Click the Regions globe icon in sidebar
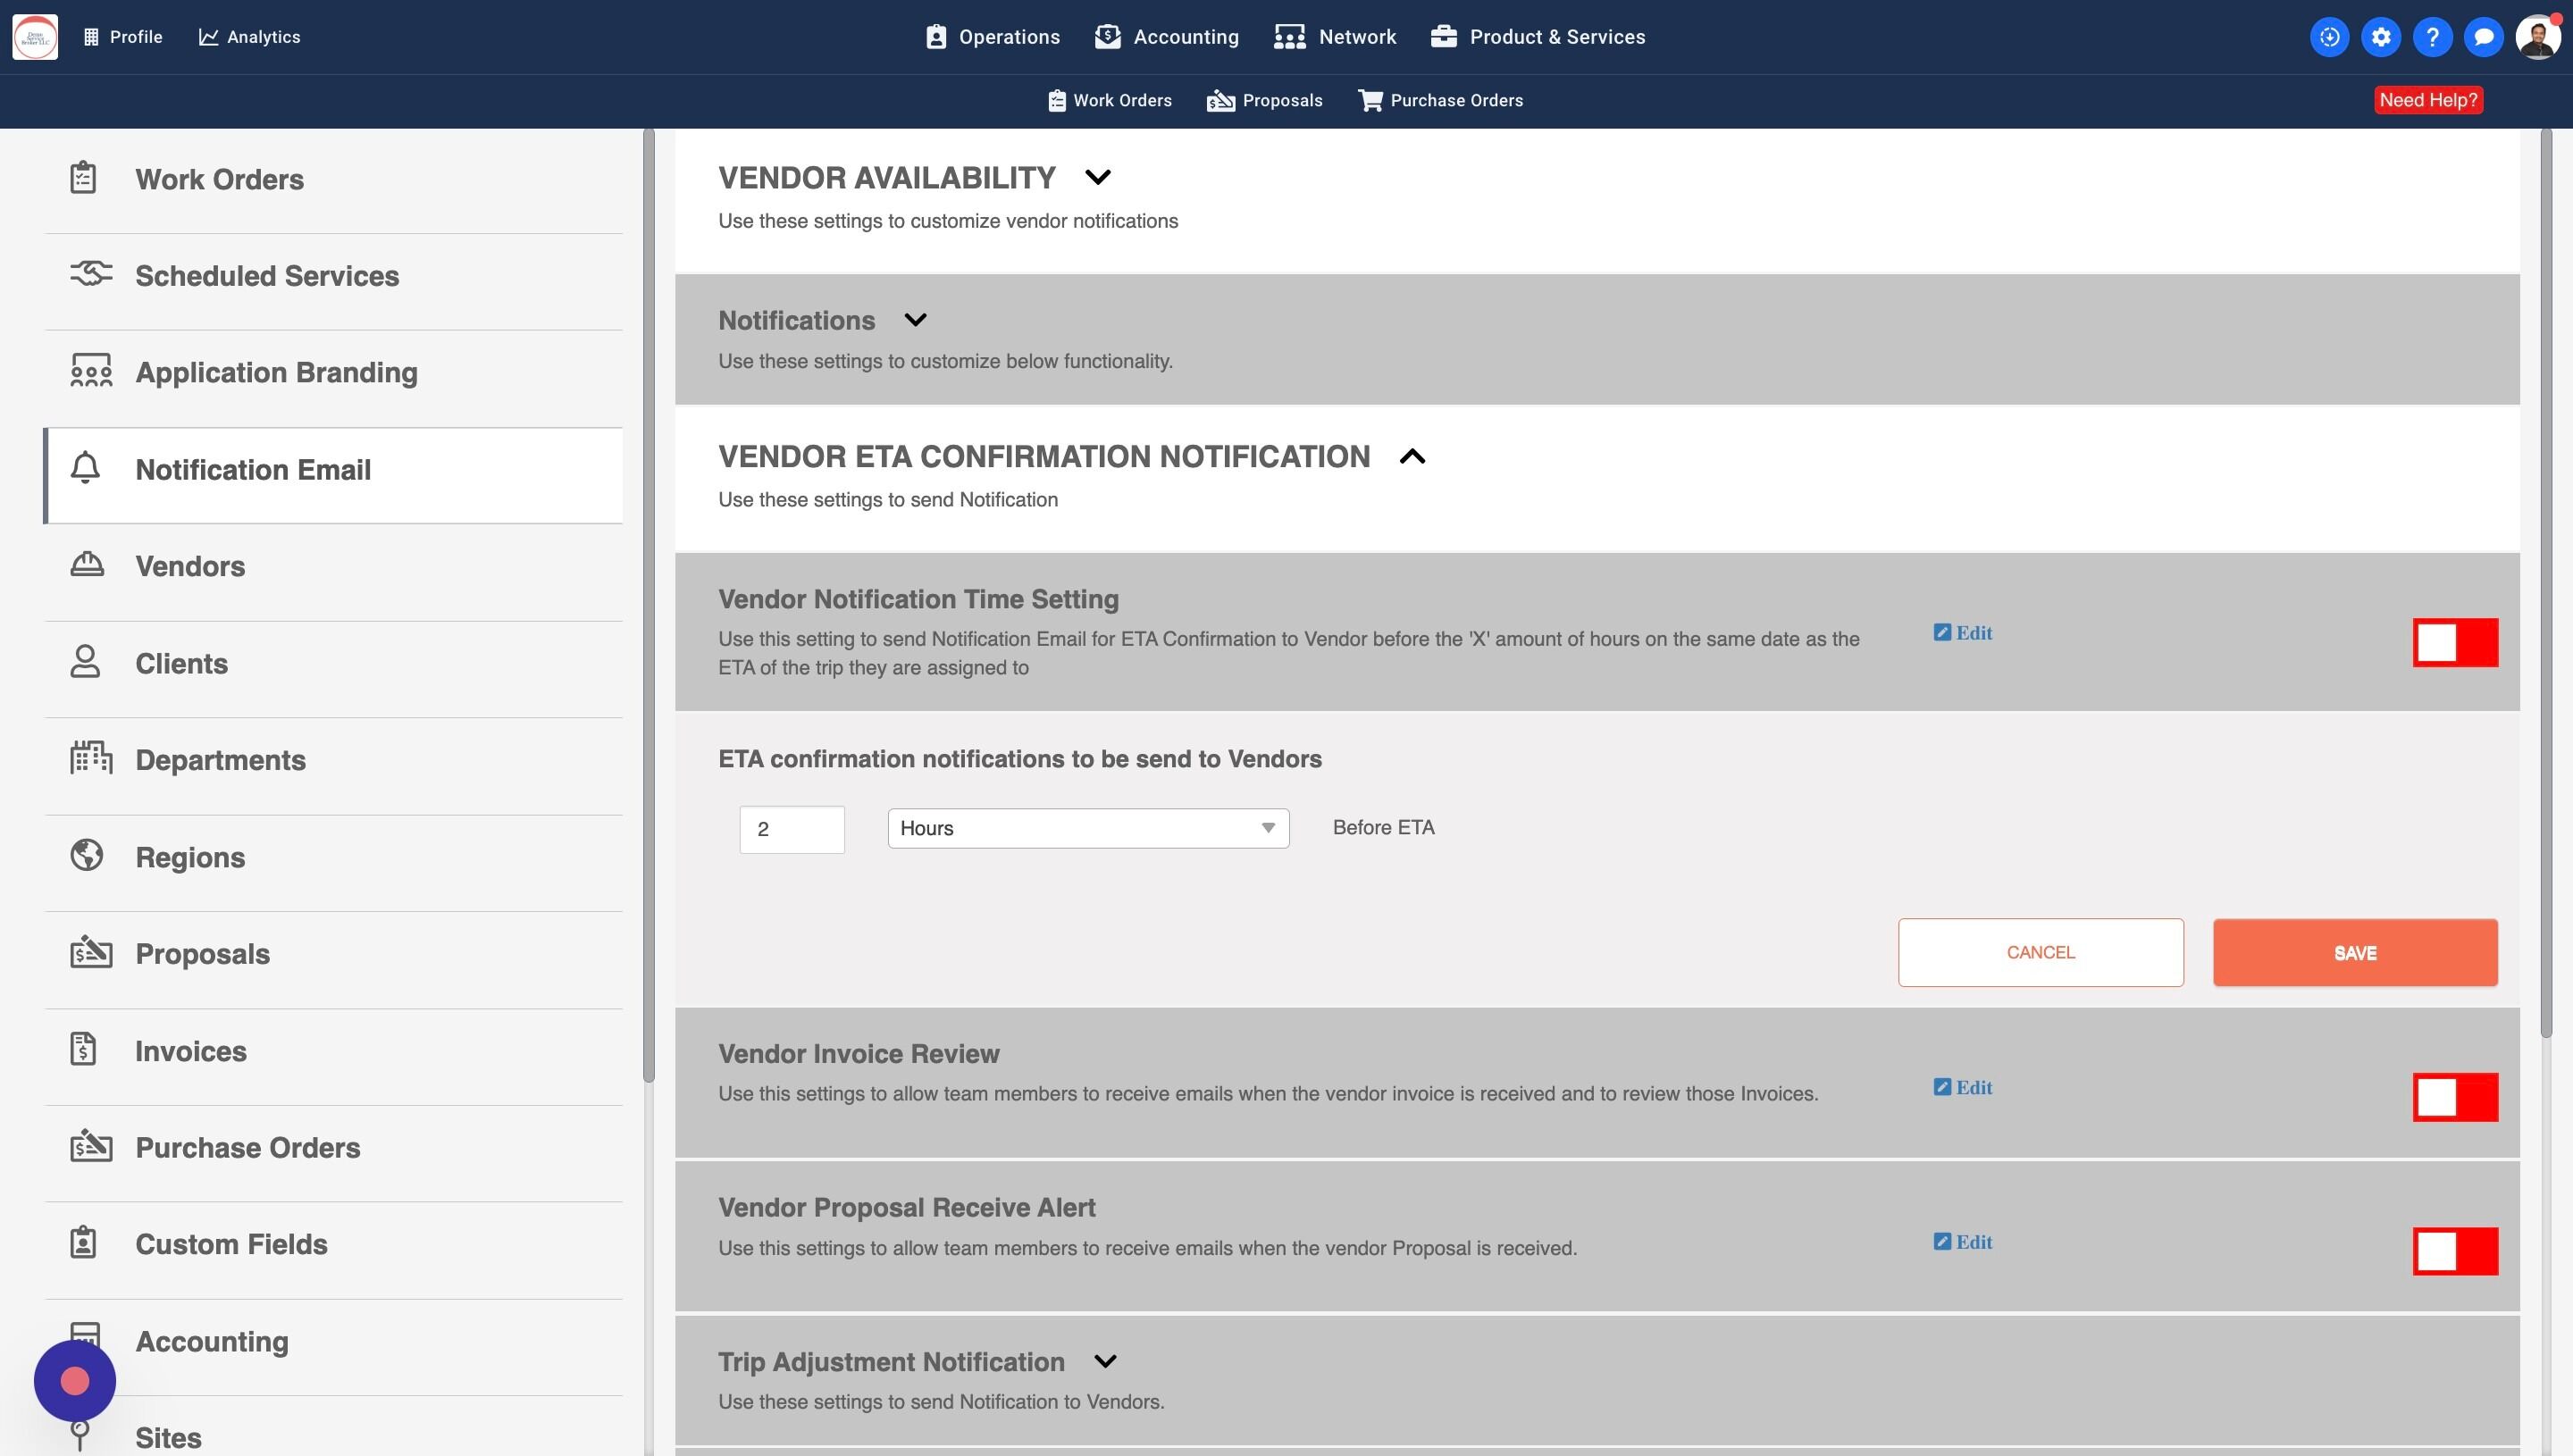 pos(87,856)
